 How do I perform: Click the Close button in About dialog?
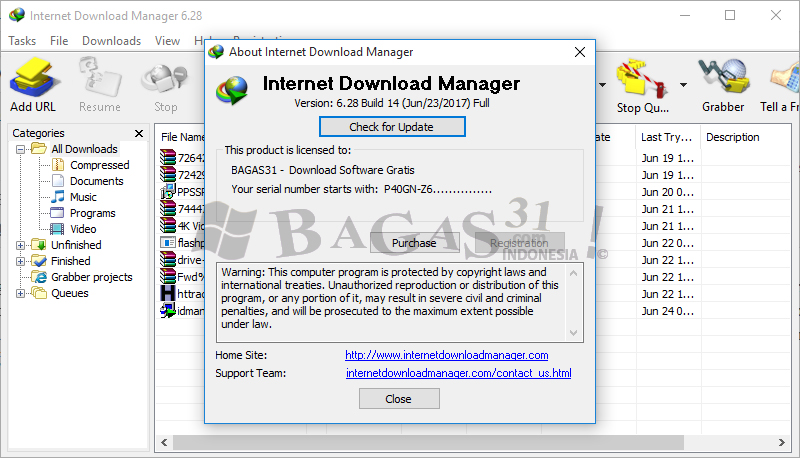click(x=399, y=399)
